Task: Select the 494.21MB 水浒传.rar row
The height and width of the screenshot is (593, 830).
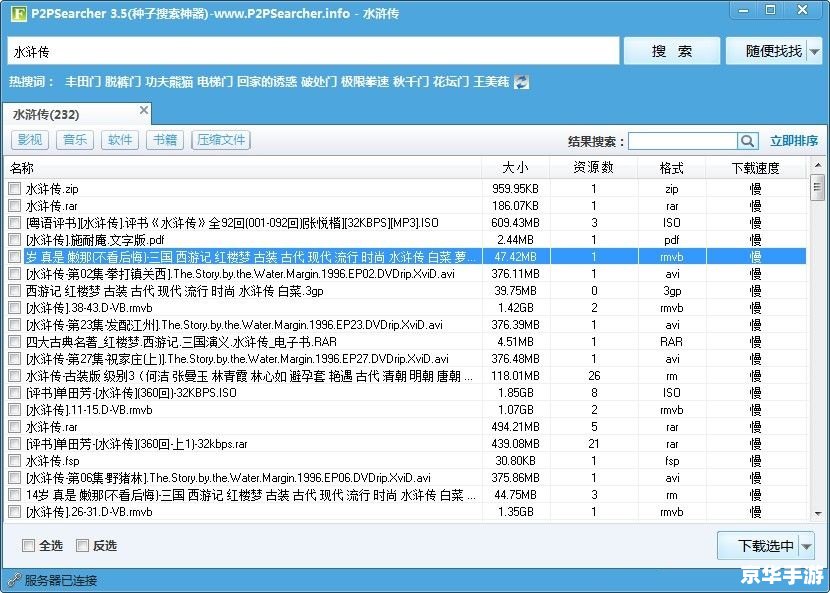Action: pos(405,427)
